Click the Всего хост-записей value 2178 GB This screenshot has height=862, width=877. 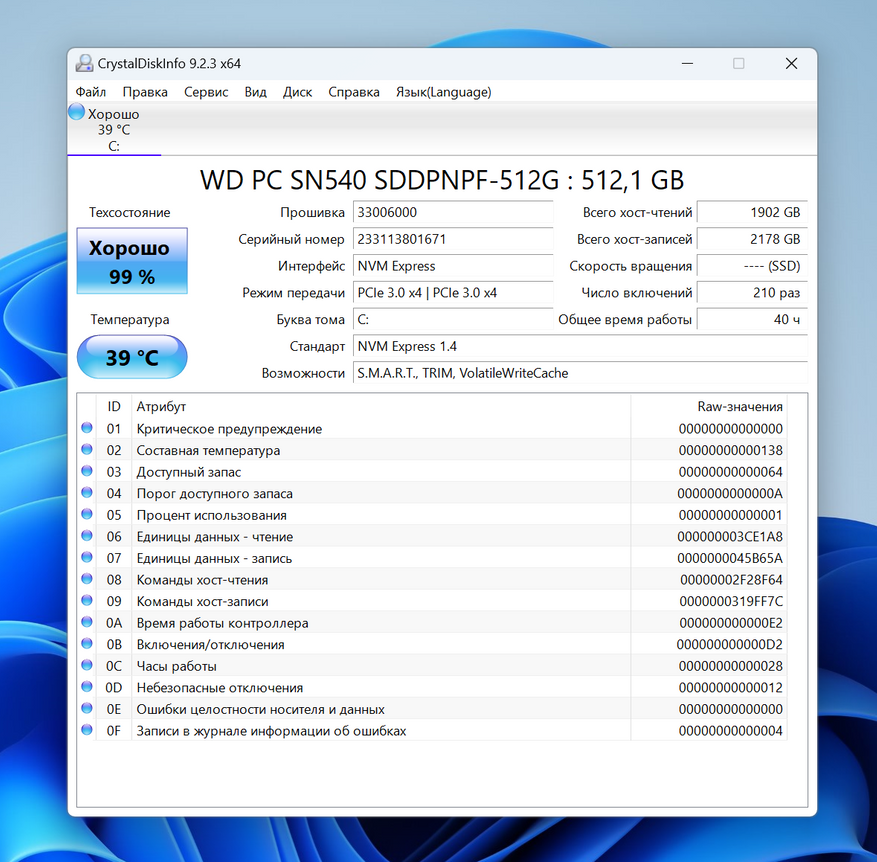pyautogui.click(x=752, y=239)
